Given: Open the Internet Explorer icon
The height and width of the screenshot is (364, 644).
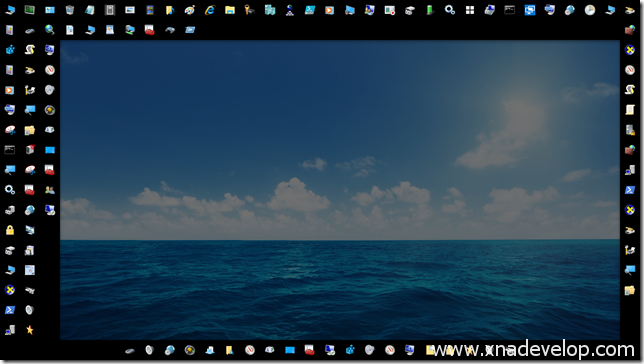Looking at the screenshot, I should pyautogui.click(x=210, y=10).
